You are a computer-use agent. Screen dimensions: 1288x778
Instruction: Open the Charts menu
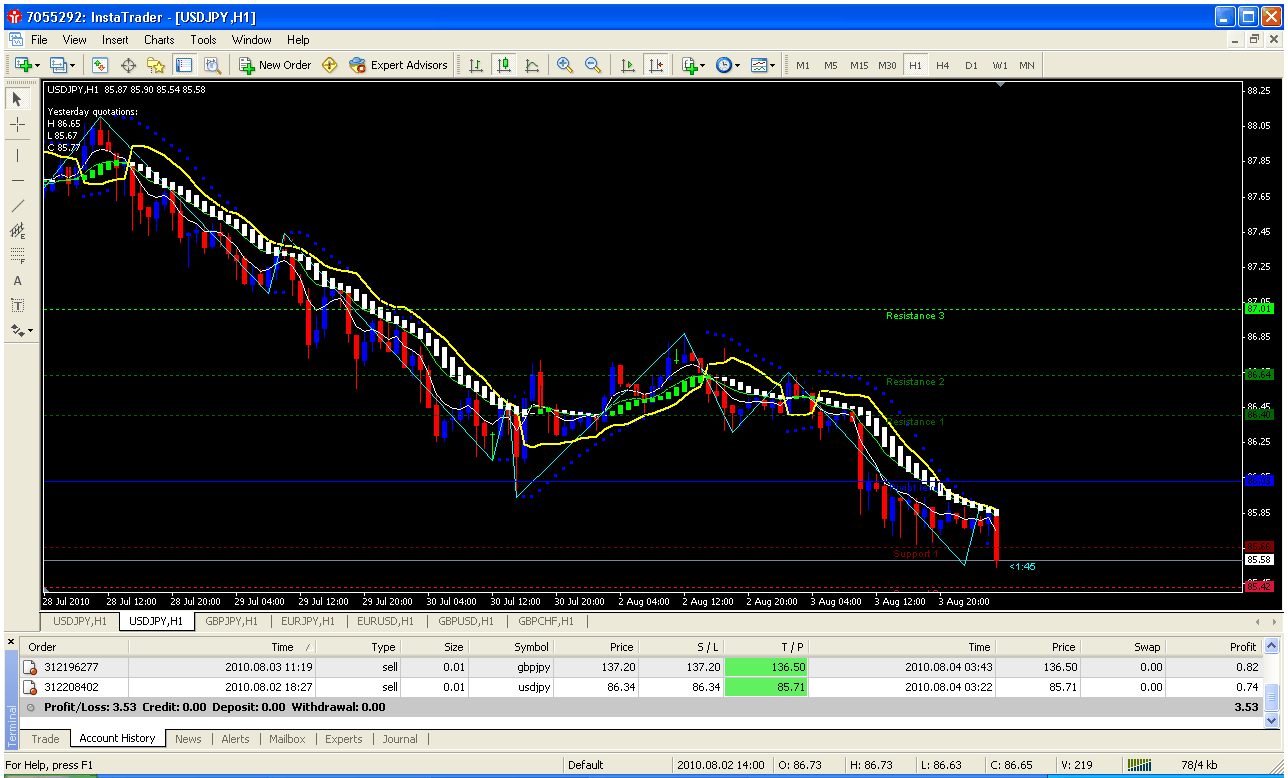tap(159, 40)
